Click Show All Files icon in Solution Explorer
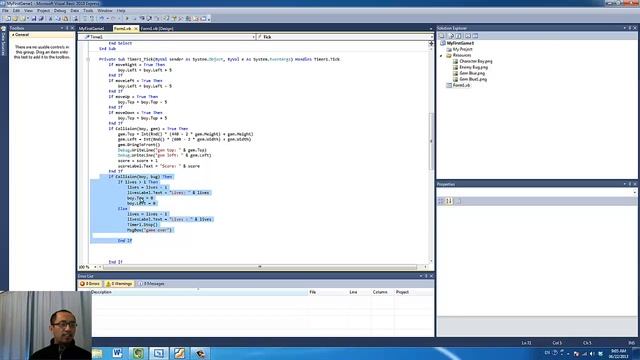640x360 pixels. 451,36
